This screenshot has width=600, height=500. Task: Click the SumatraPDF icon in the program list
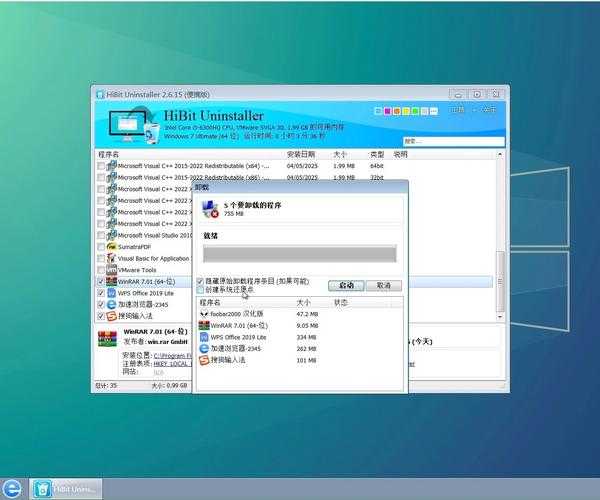pyautogui.click(x=112, y=245)
